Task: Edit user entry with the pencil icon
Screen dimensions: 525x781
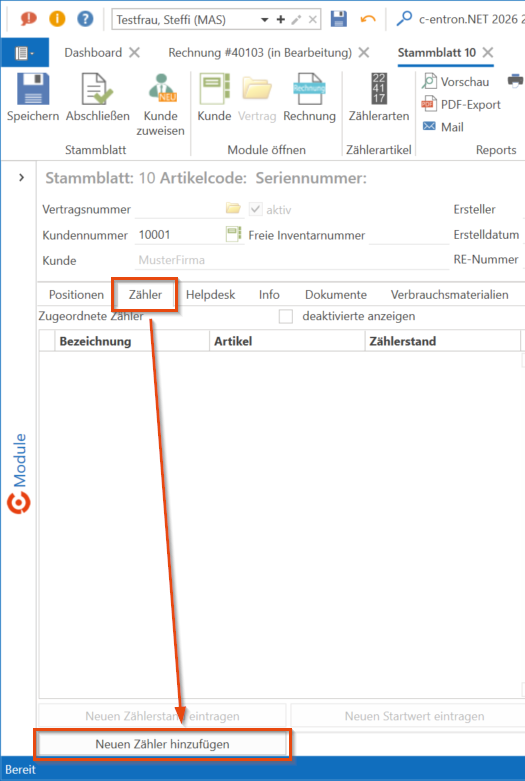Action: click(296, 20)
